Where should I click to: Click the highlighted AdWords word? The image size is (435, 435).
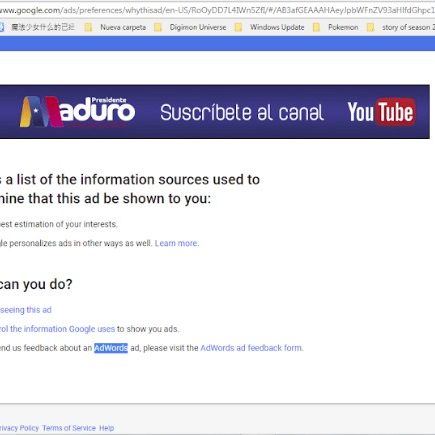click(111, 348)
